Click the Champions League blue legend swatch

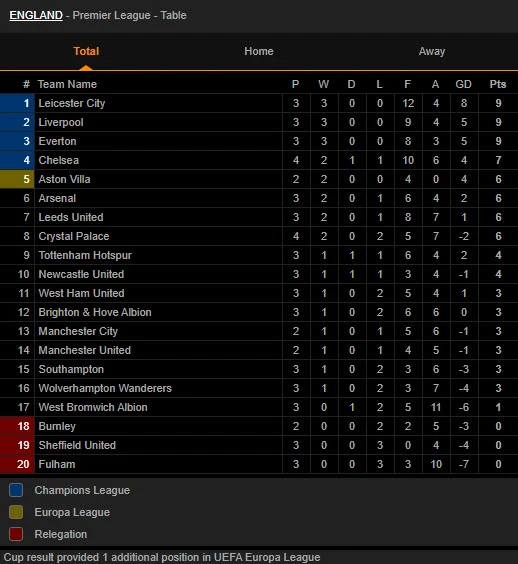pos(16,490)
